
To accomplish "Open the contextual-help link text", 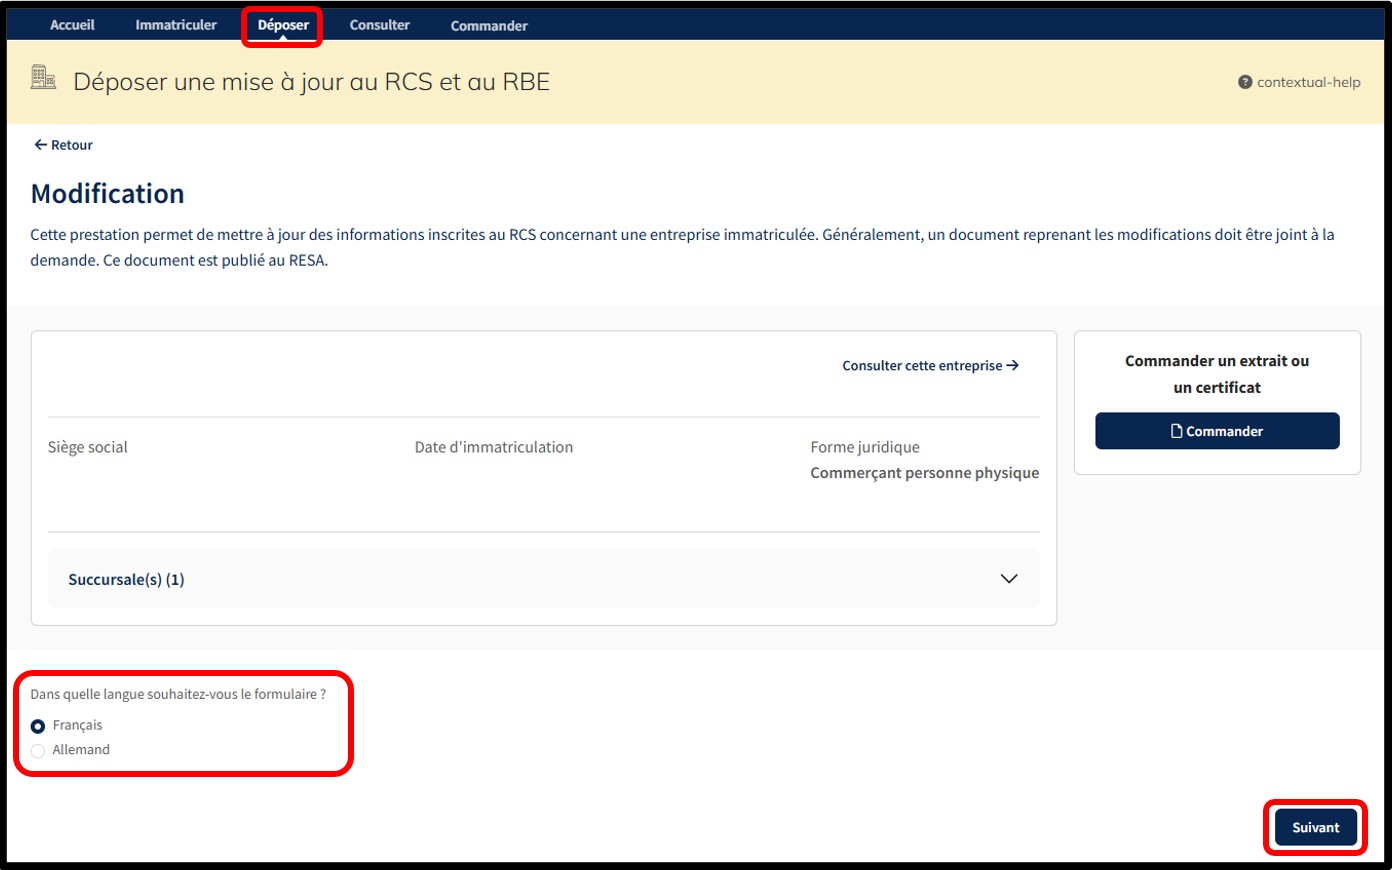I will pyautogui.click(x=1308, y=83).
